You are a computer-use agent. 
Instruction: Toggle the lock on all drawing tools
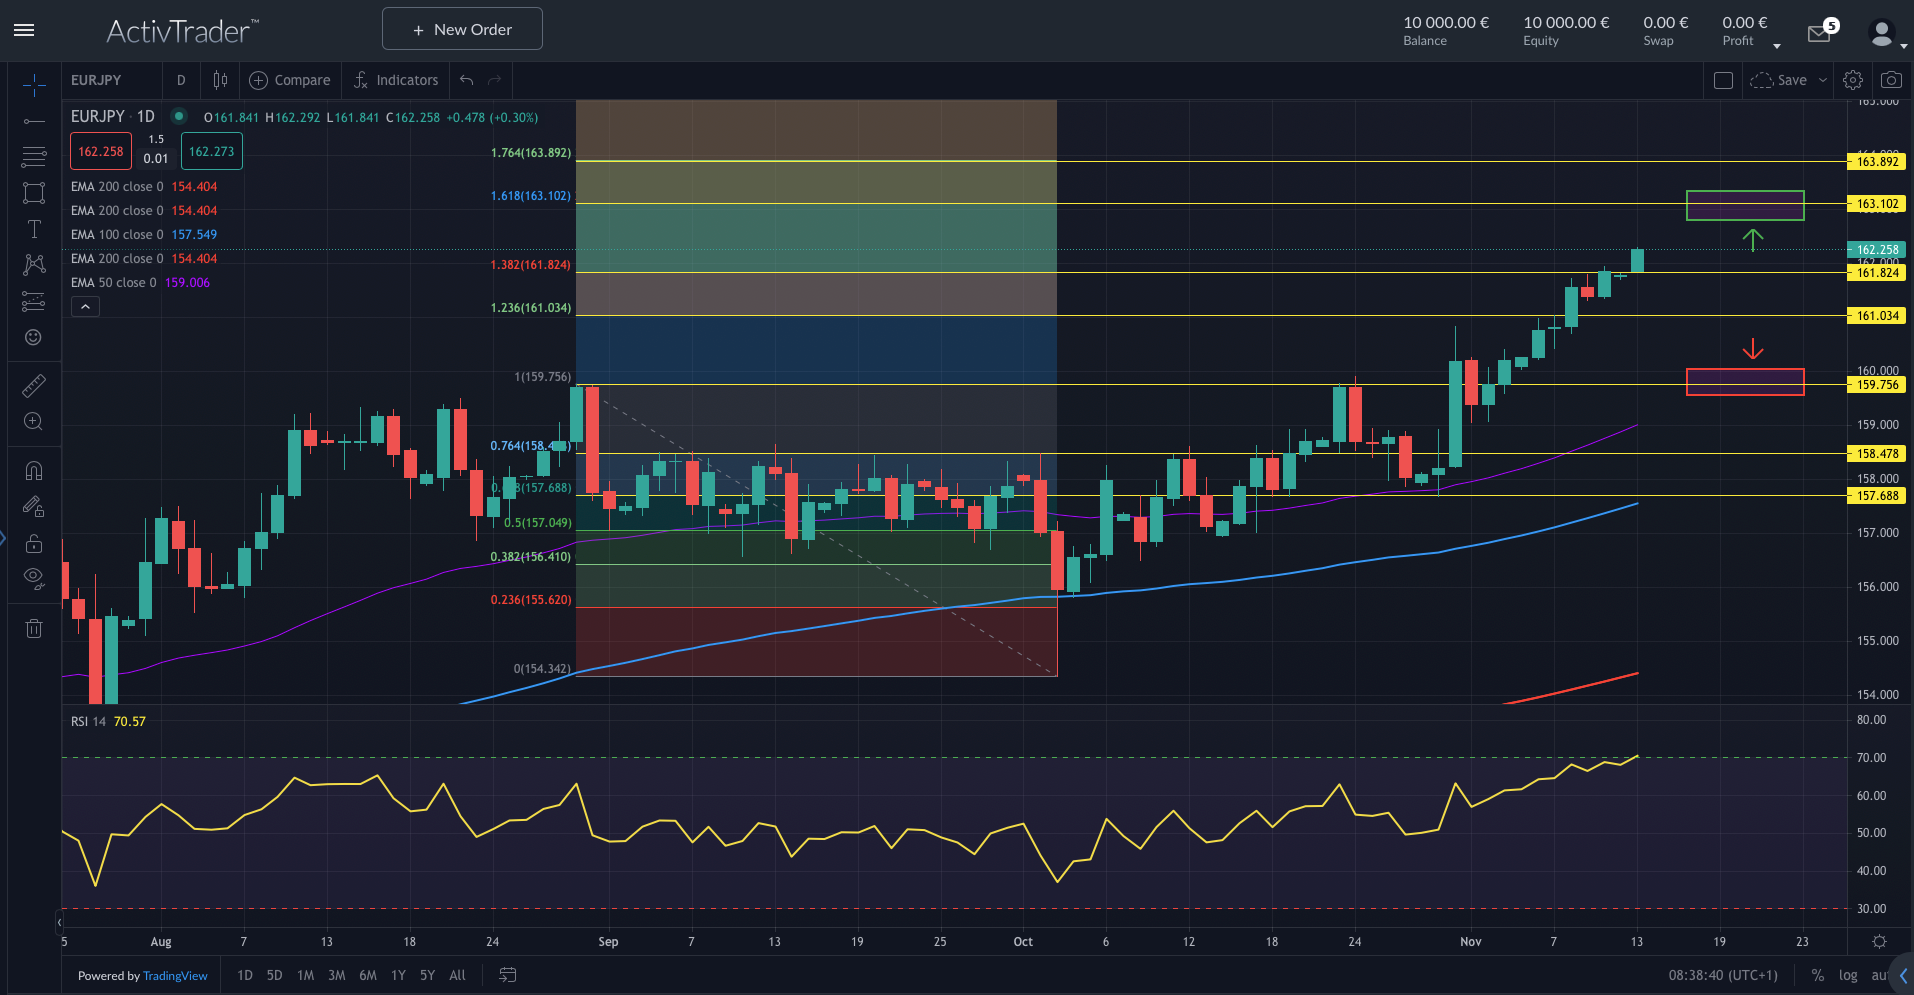(x=33, y=543)
